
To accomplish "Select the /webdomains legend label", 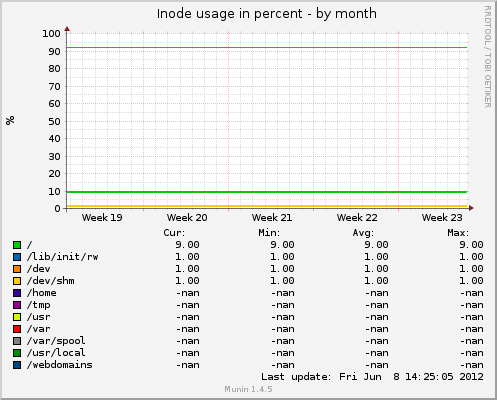I will point(60,365).
